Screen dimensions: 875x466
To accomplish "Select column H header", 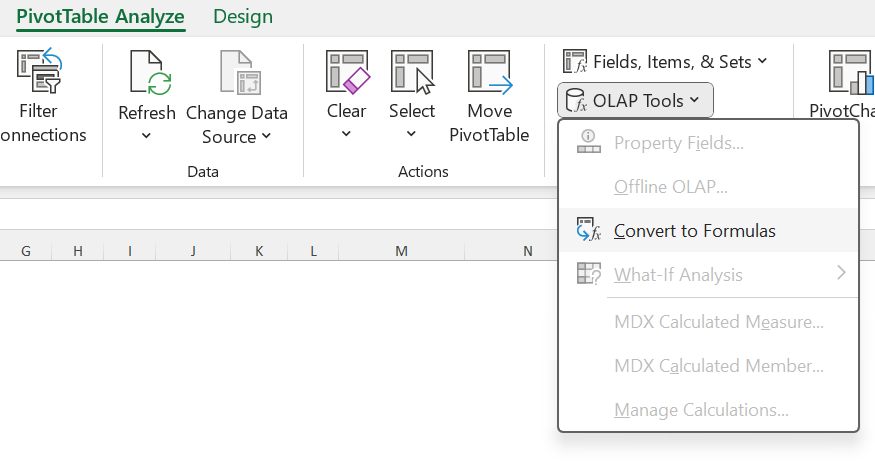I will [x=78, y=251].
